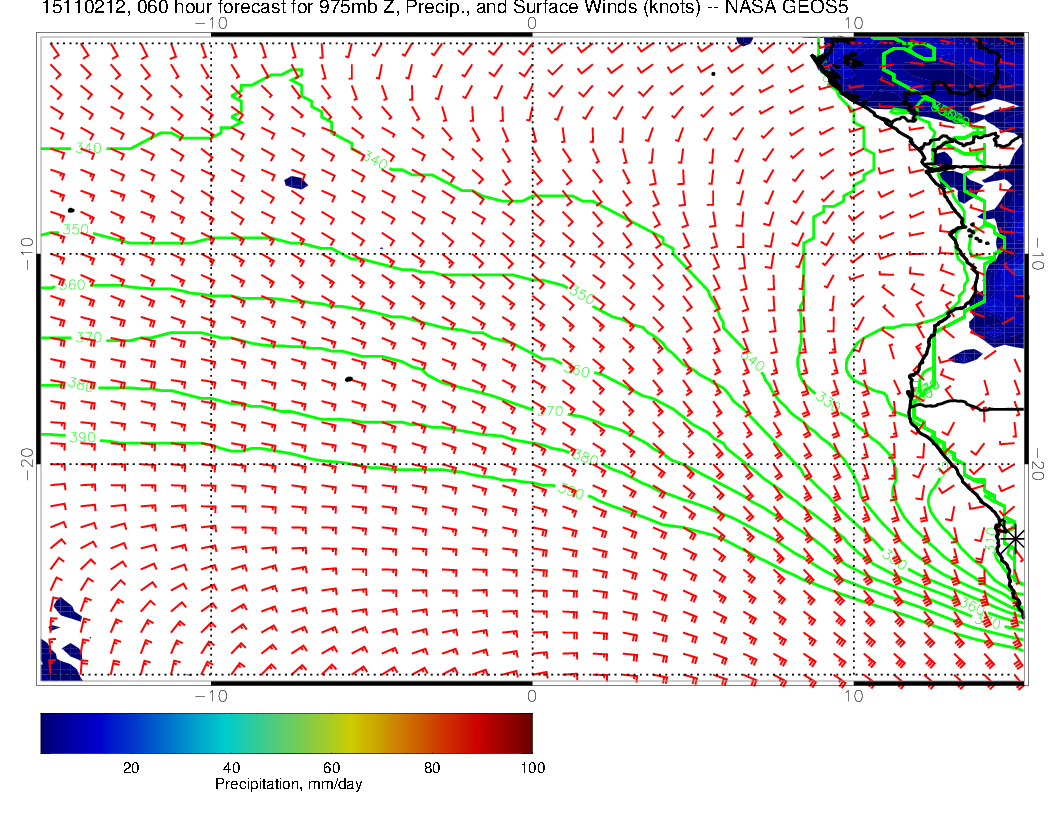Click the "10" longitude label on the bottom axis

(x=853, y=695)
